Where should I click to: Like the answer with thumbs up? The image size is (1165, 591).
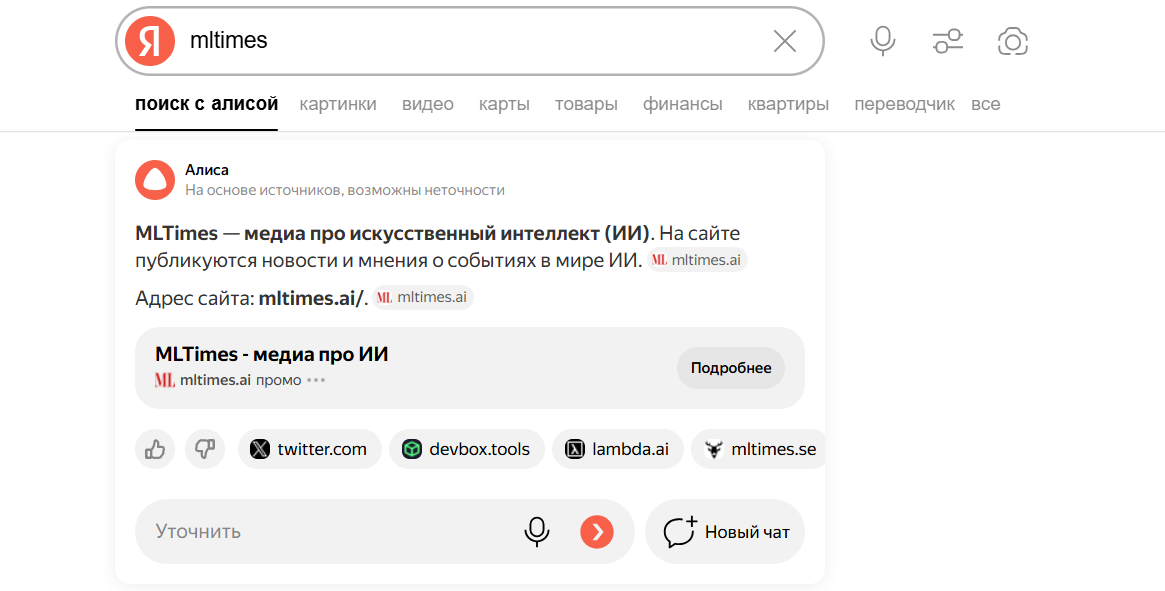(x=155, y=449)
